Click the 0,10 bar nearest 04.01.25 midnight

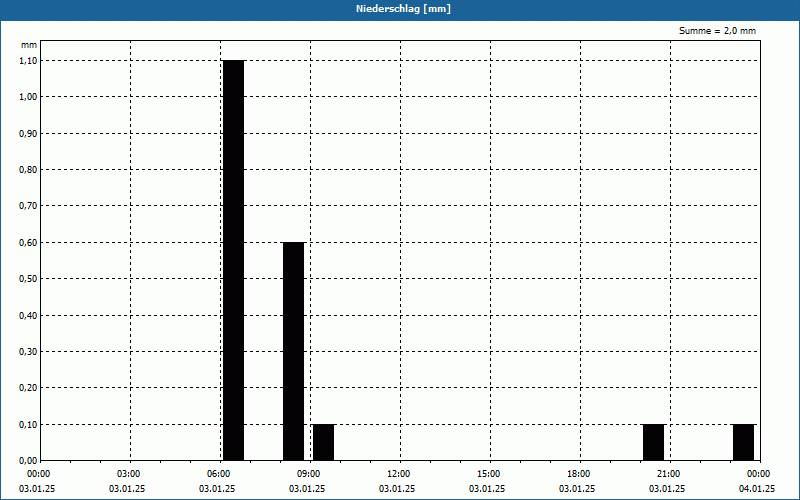click(x=743, y=442)
